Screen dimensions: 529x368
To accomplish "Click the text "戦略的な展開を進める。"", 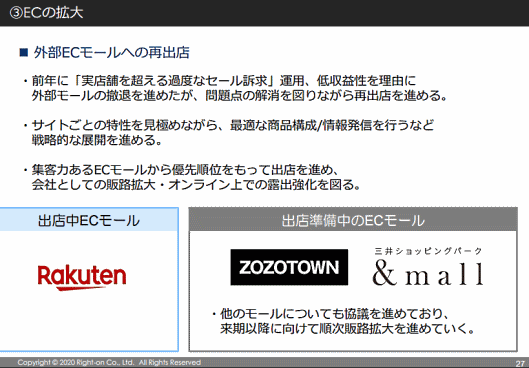I will [x=97, y=140].
